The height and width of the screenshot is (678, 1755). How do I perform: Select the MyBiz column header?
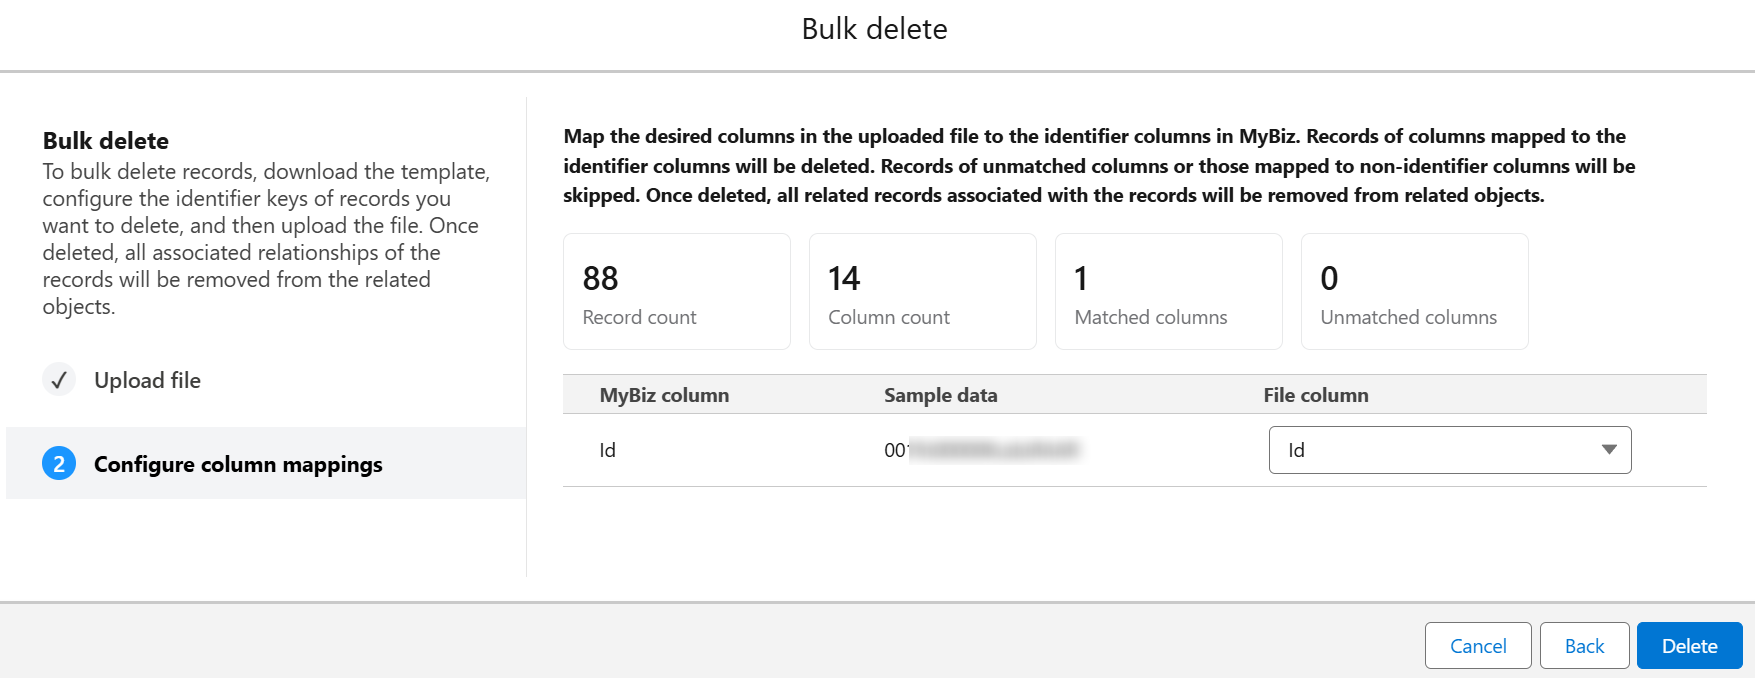(663, 395)
